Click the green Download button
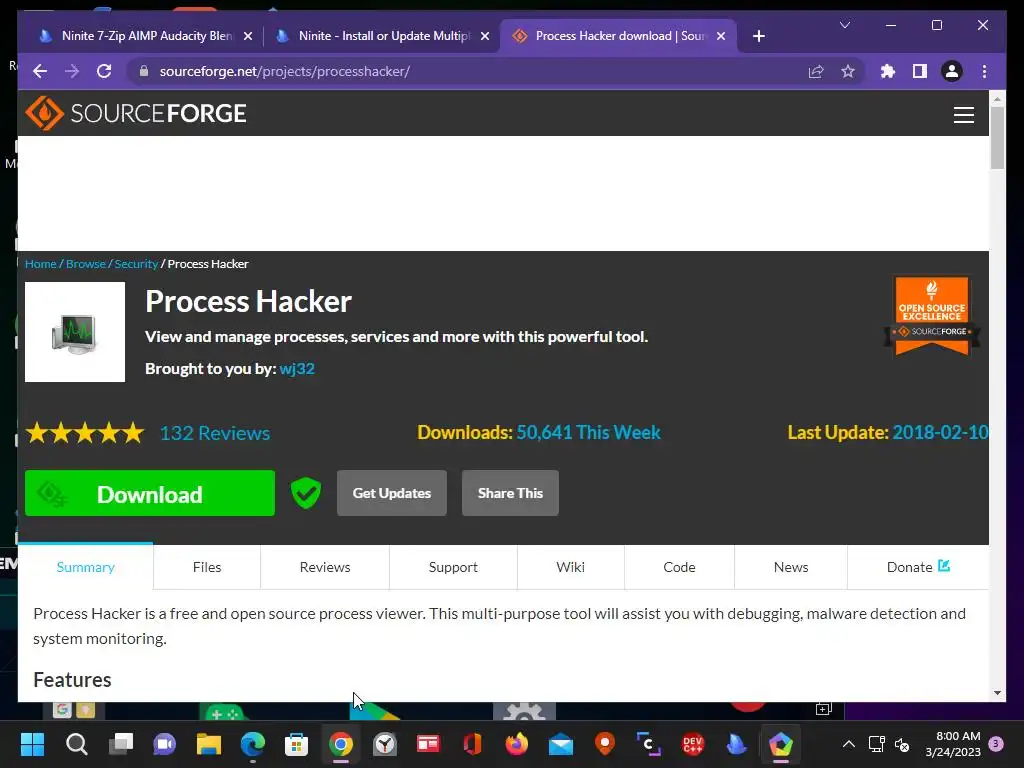The image size is (1024, 768). click(x=150, y=493)
